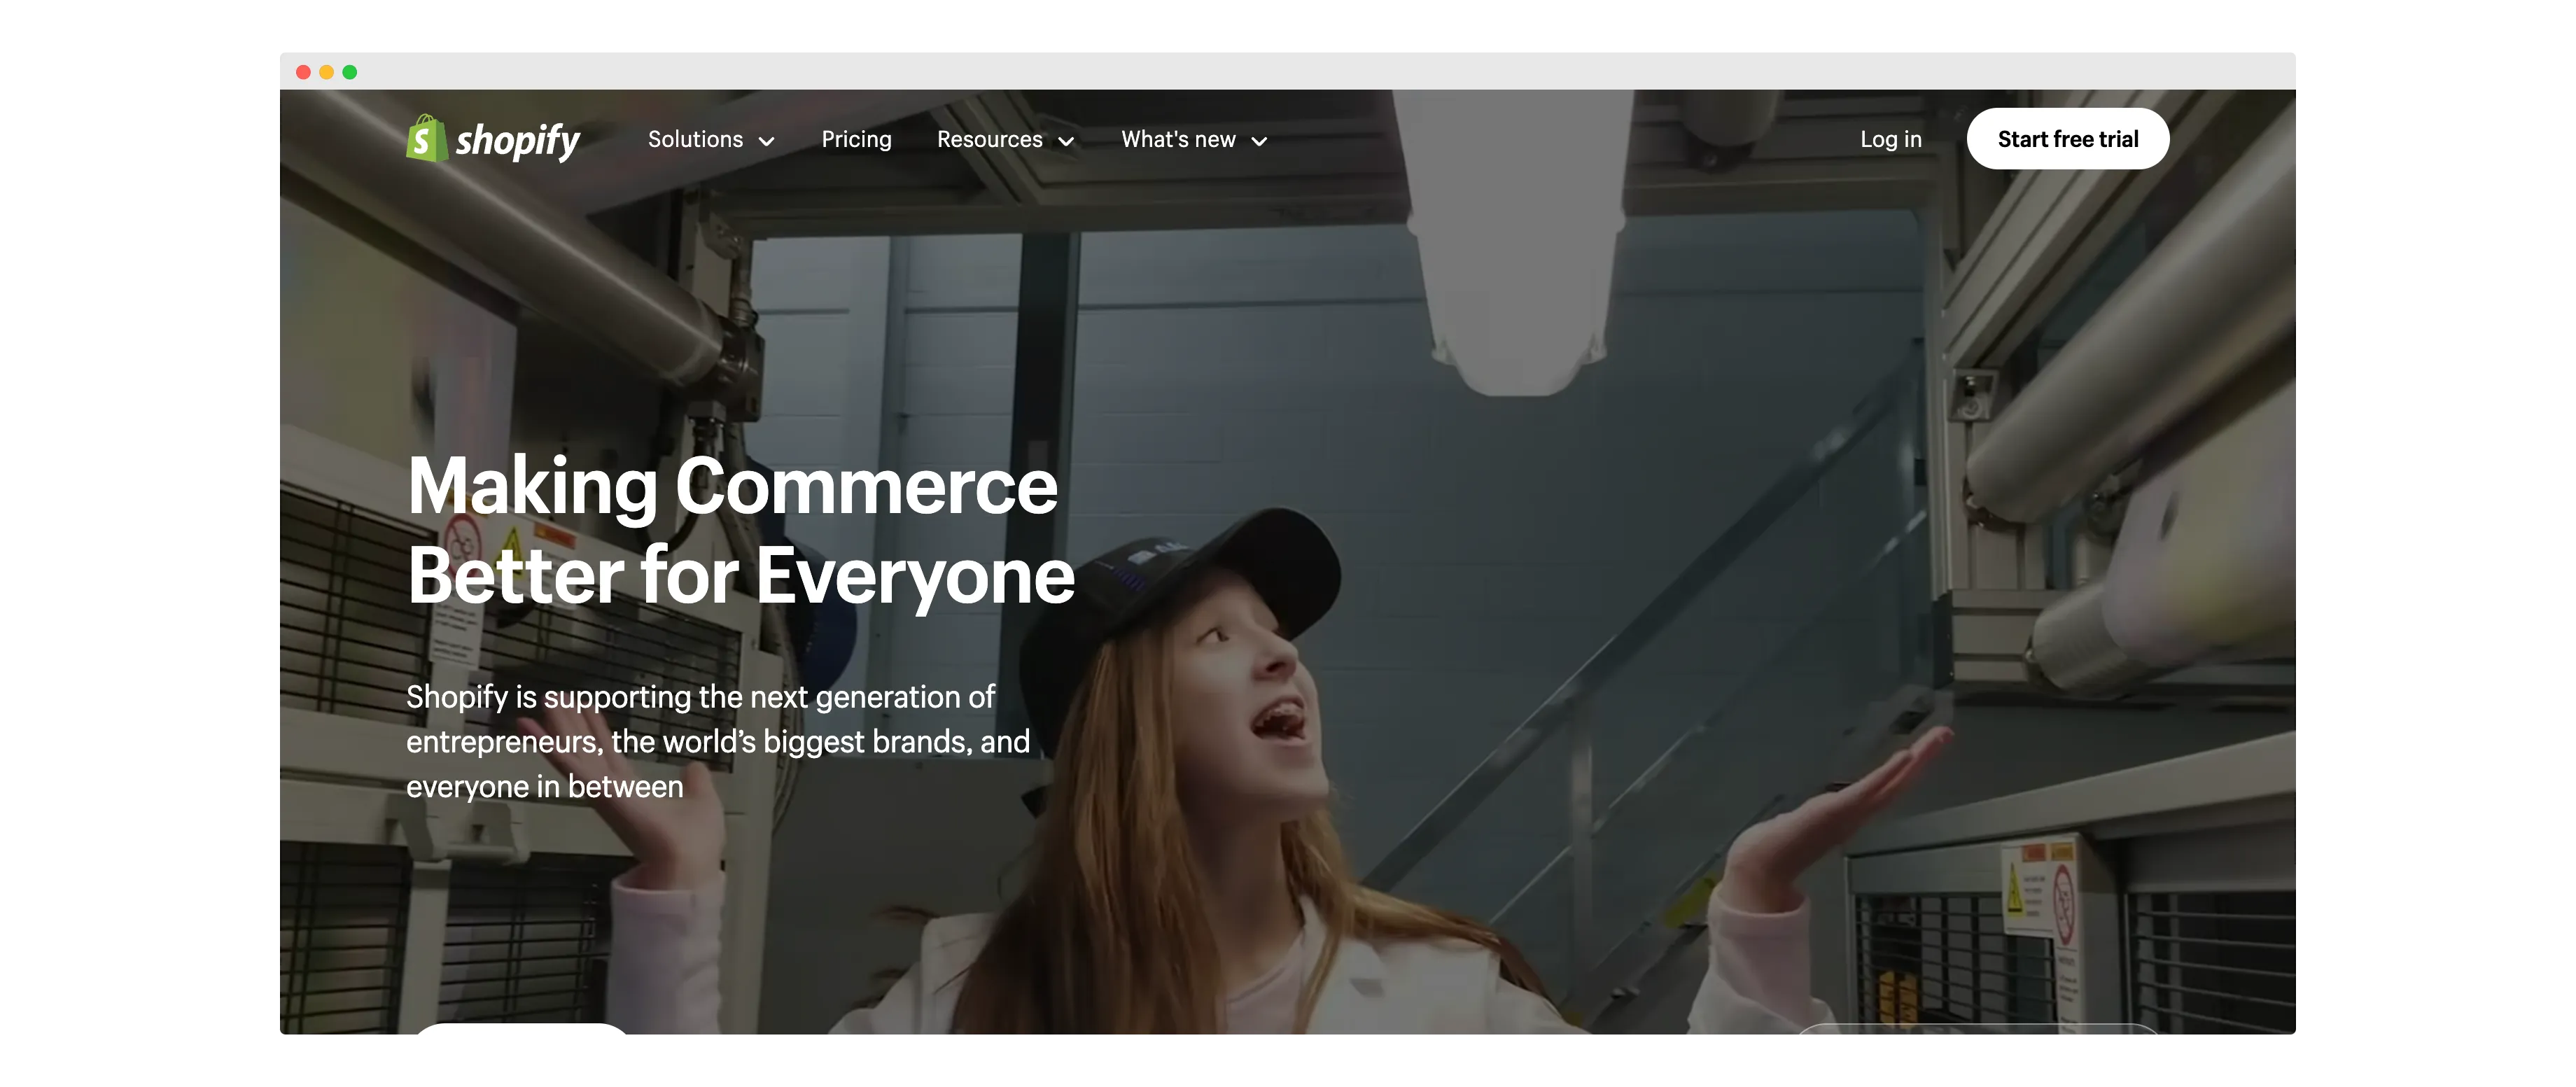This screenshot has height=1087, width=2576.
Task: Click the red traffic light button
Action: (x=303, y=72)
